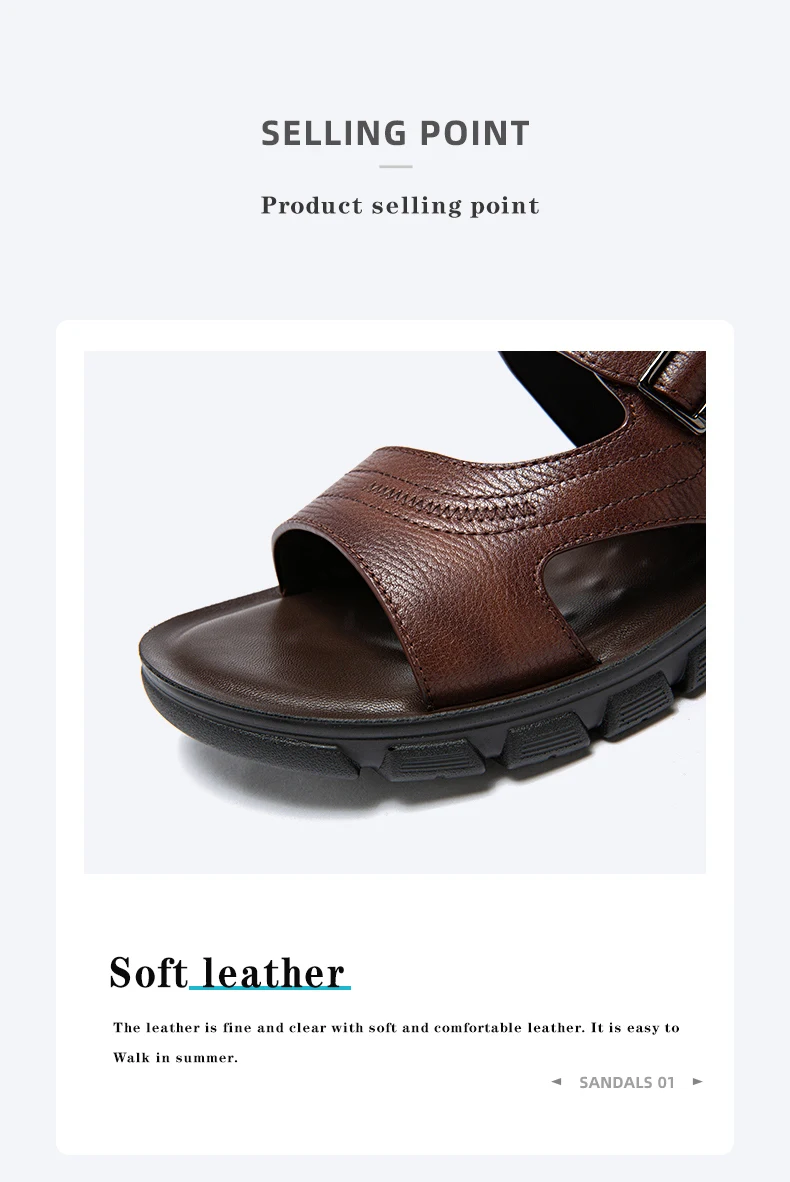This screenshot has width=790, height=1182.
Task: Click the 'Product selling point' subtitle
Action: (400, 206)
